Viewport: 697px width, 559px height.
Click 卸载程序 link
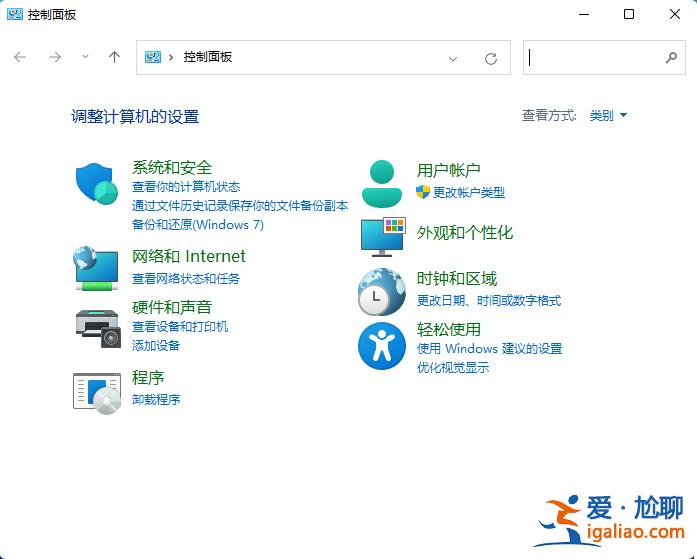click(x=156, y=399)
